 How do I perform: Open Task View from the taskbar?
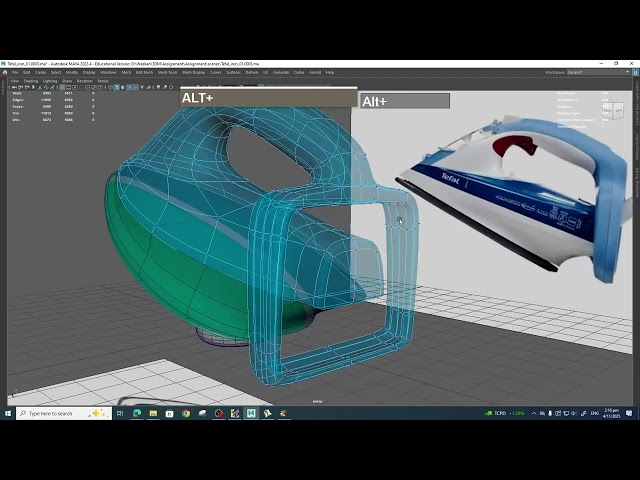point(120,413)
